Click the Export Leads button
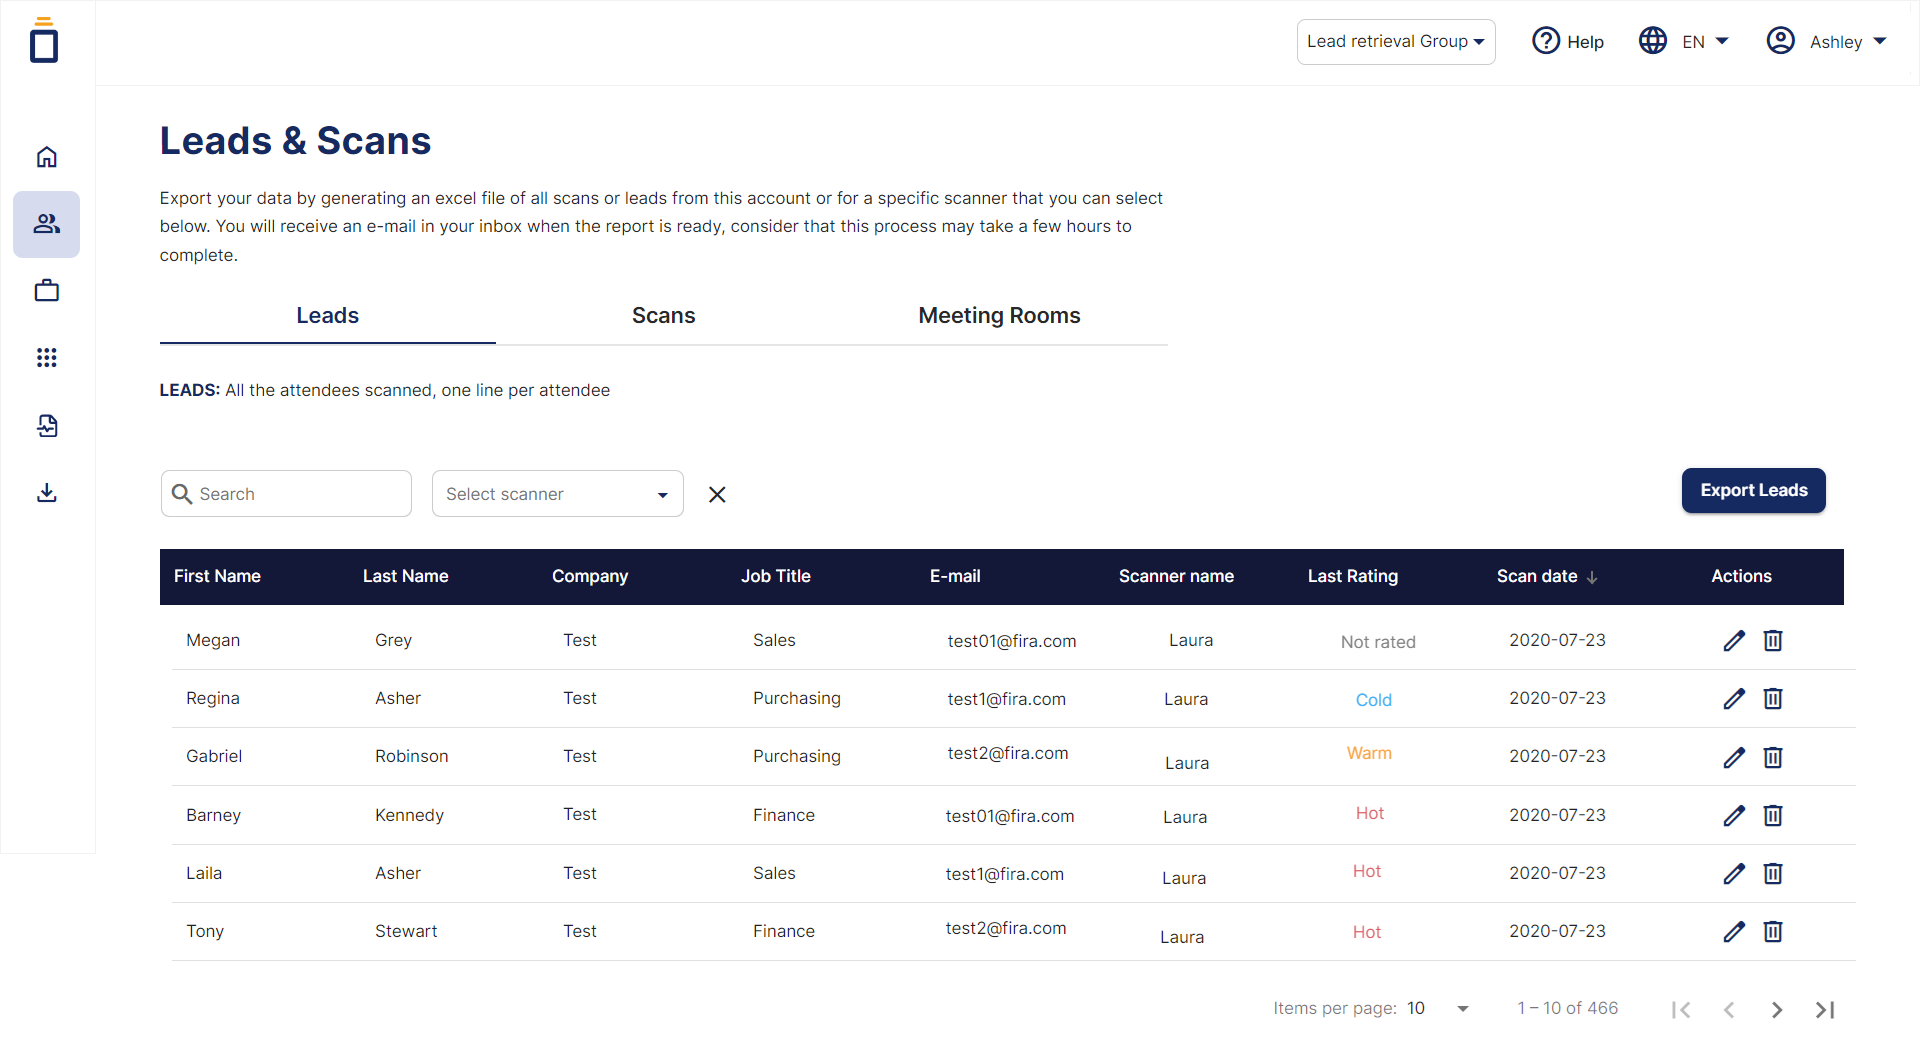 pos(1754,491)
